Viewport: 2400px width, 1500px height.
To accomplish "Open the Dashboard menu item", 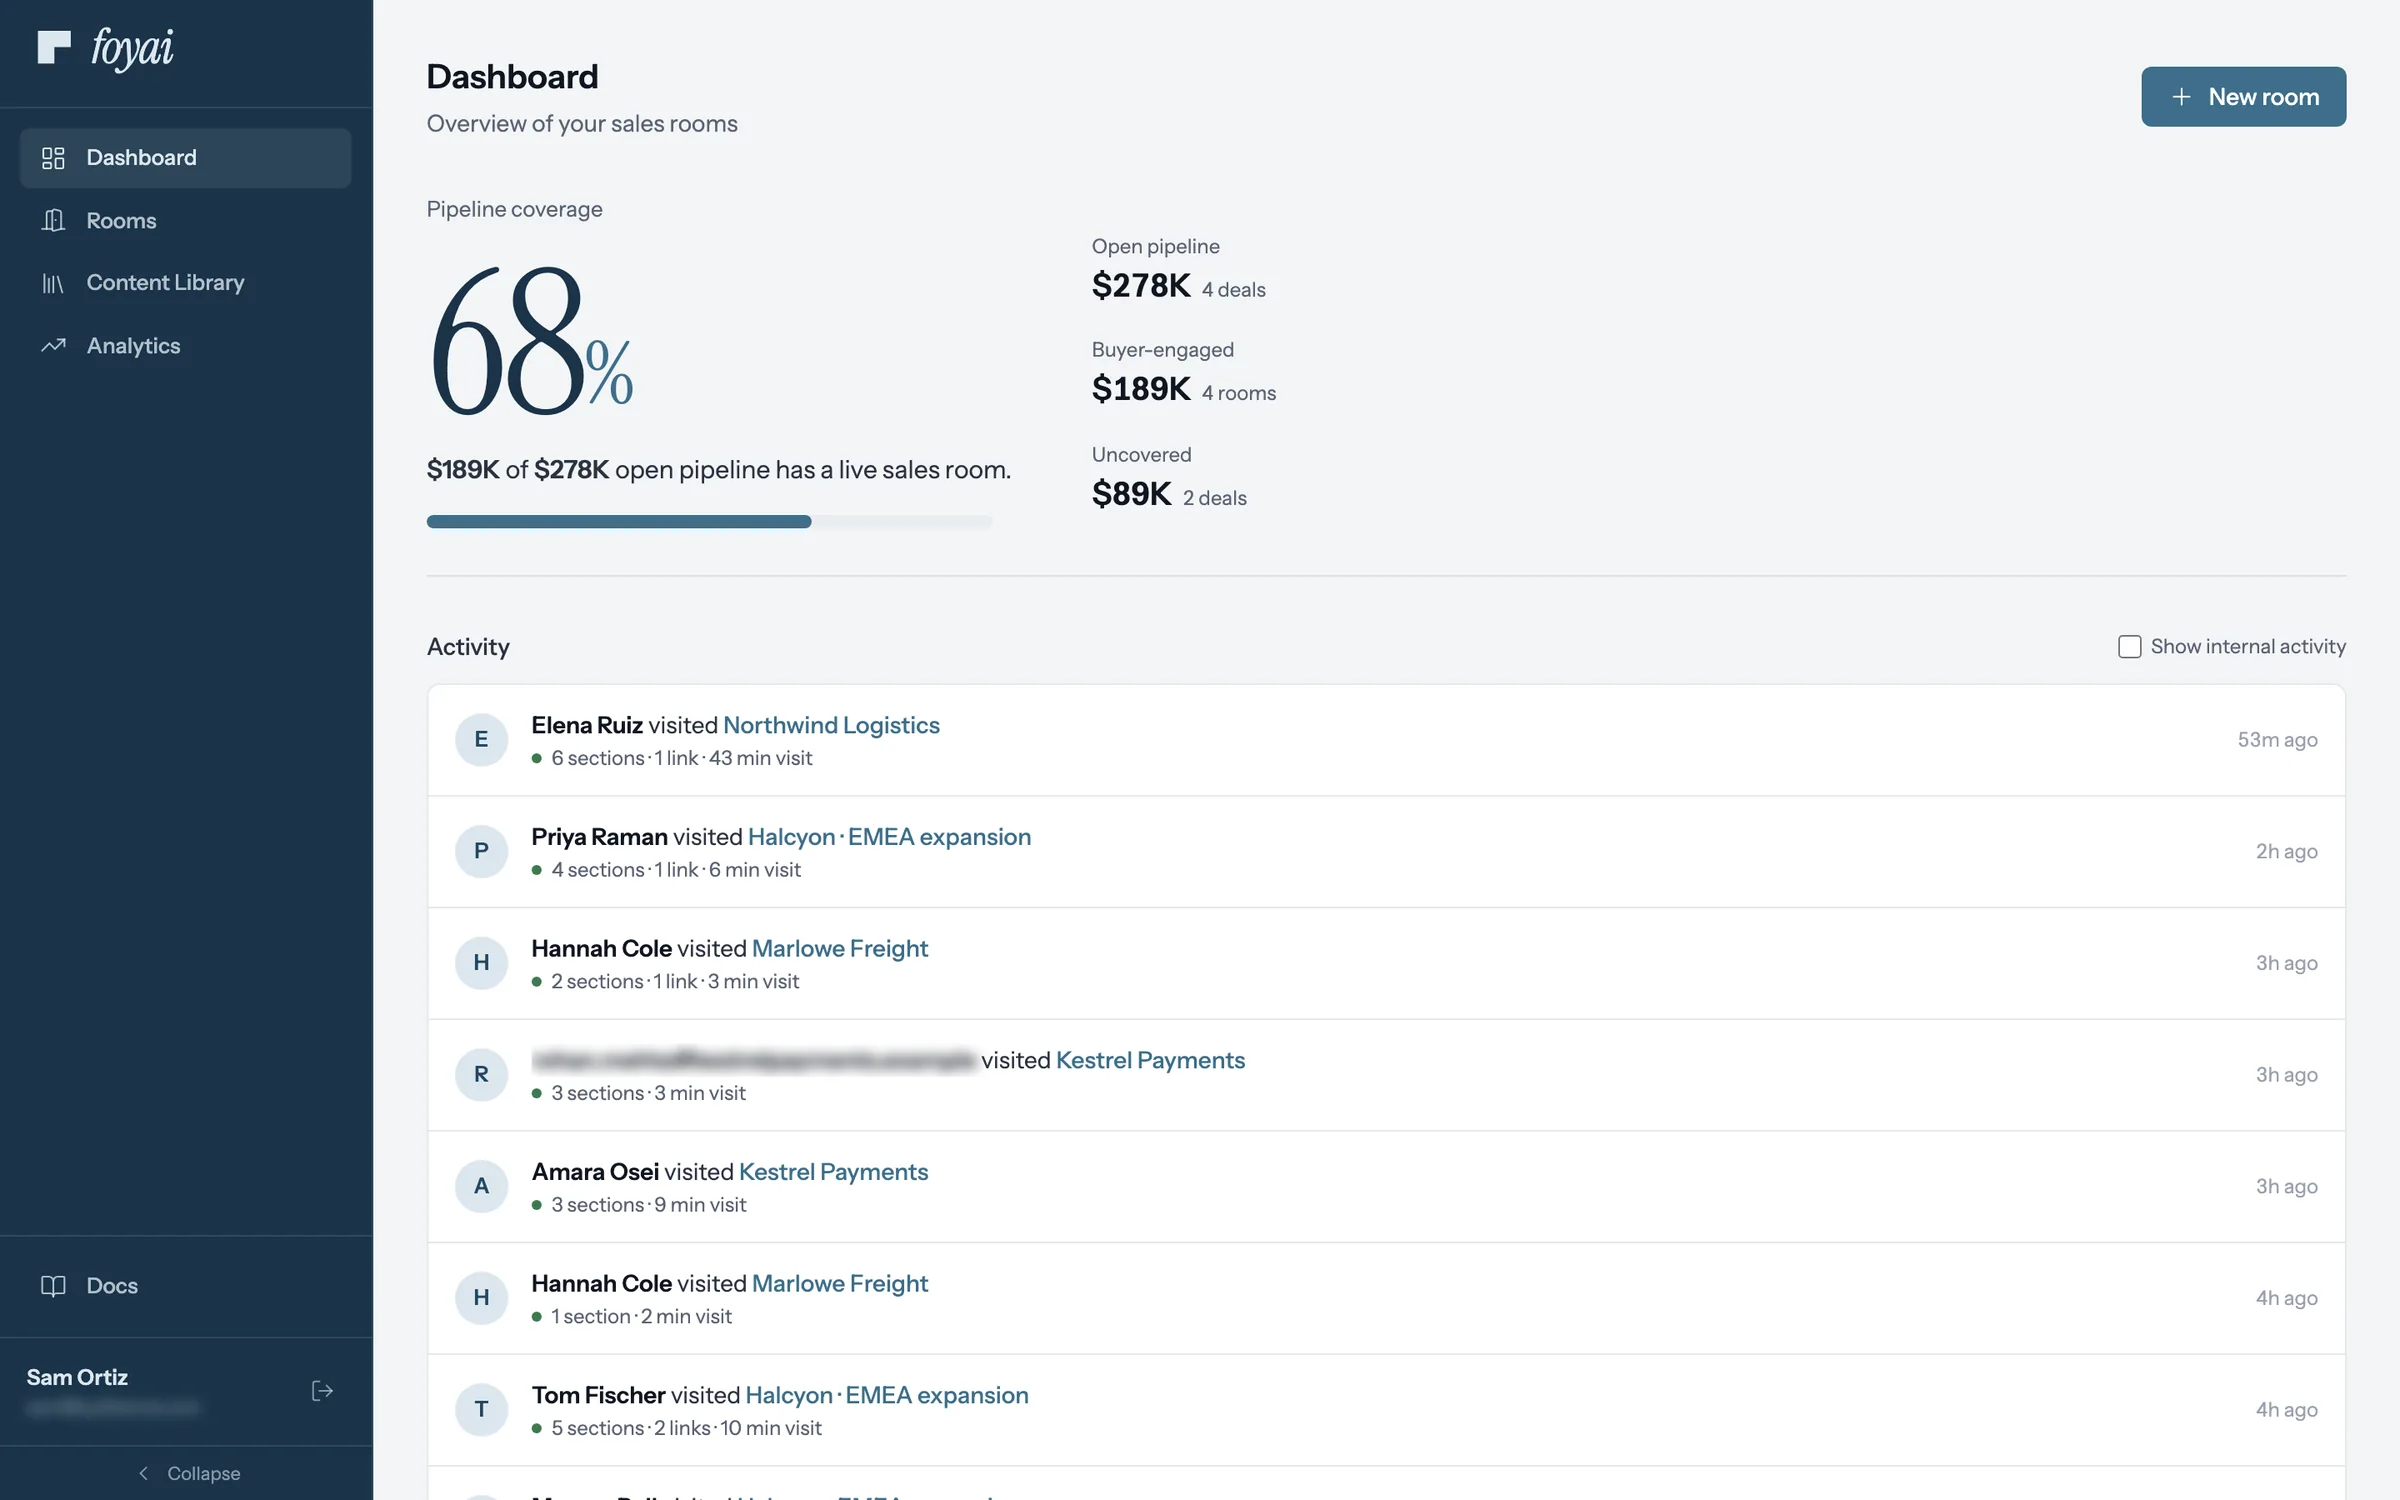I will click(x=186, y=158).
